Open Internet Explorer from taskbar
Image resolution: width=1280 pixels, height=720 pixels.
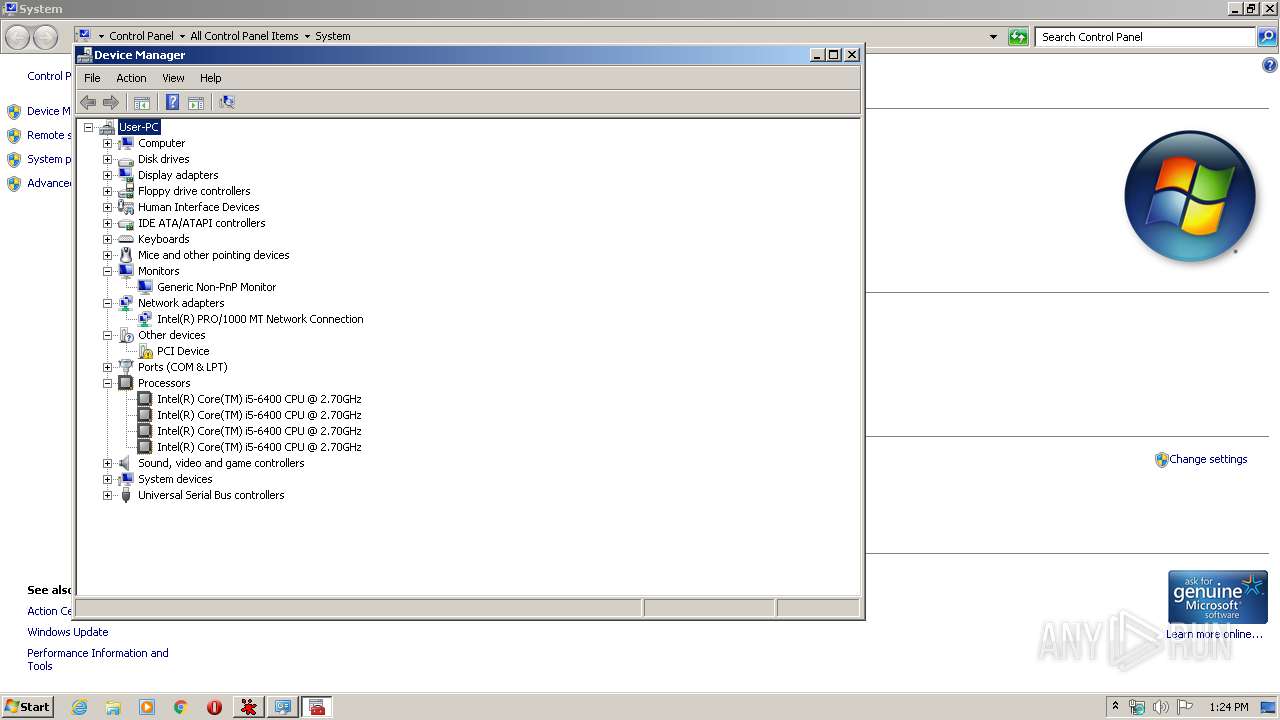[80, 707]
